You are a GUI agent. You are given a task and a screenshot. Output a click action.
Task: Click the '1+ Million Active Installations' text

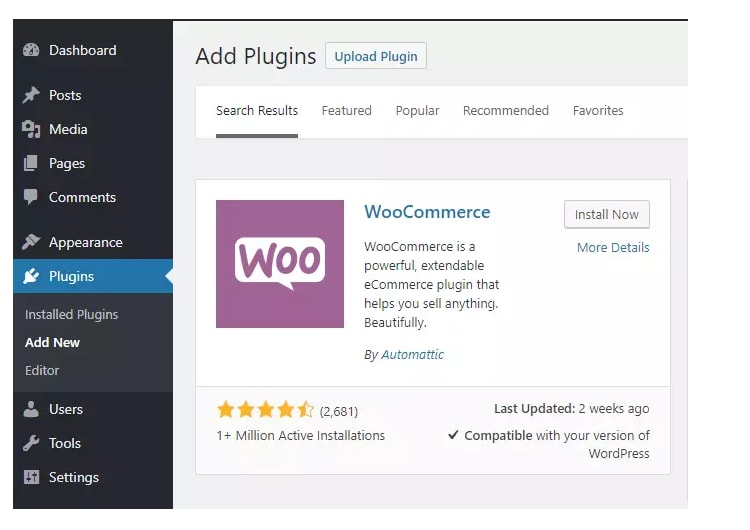(x=300, y=435)
